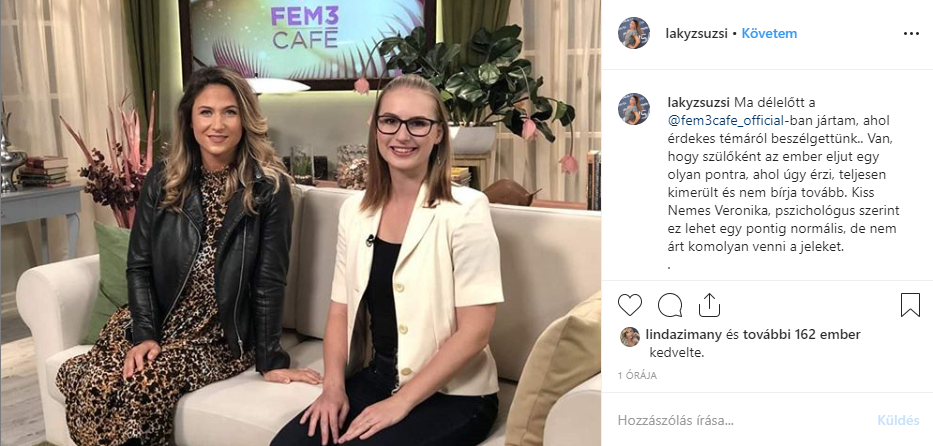Open the lakyzsuzsi username in the caption
This screenshot has height=446, width=933.
point(696,102)
